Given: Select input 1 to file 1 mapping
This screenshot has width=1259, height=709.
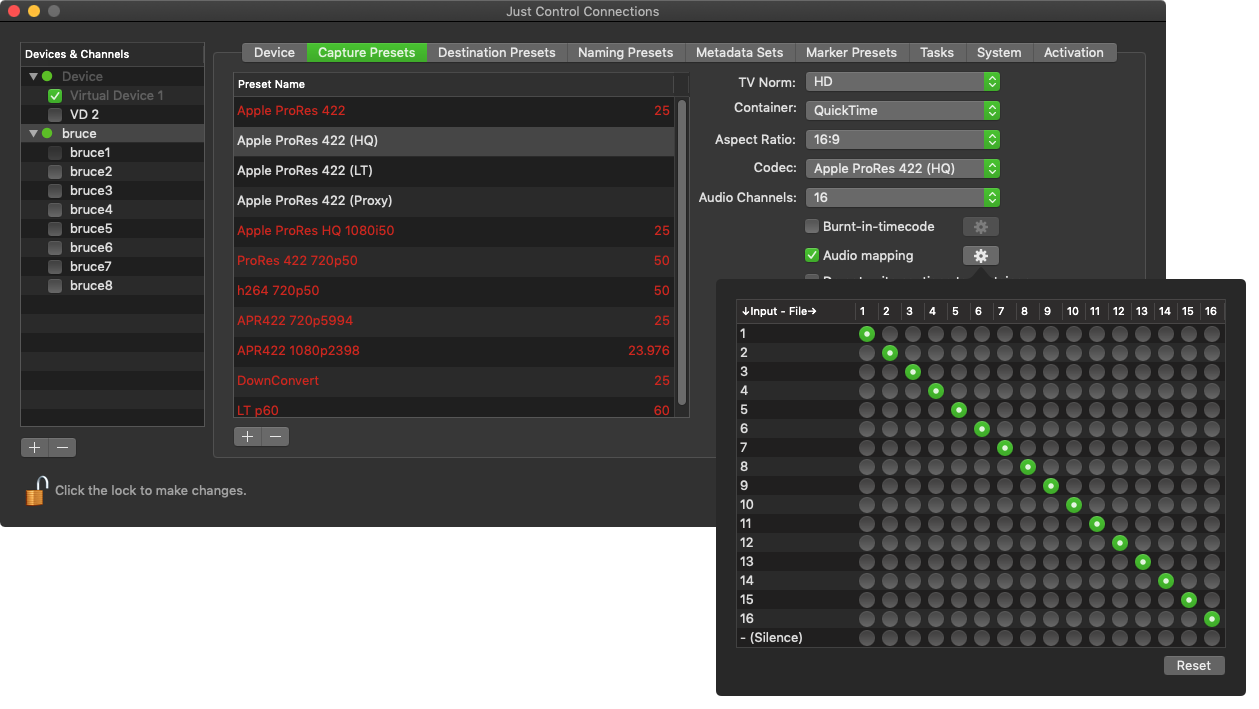Looking at the screenshot, I should point(867,333).
